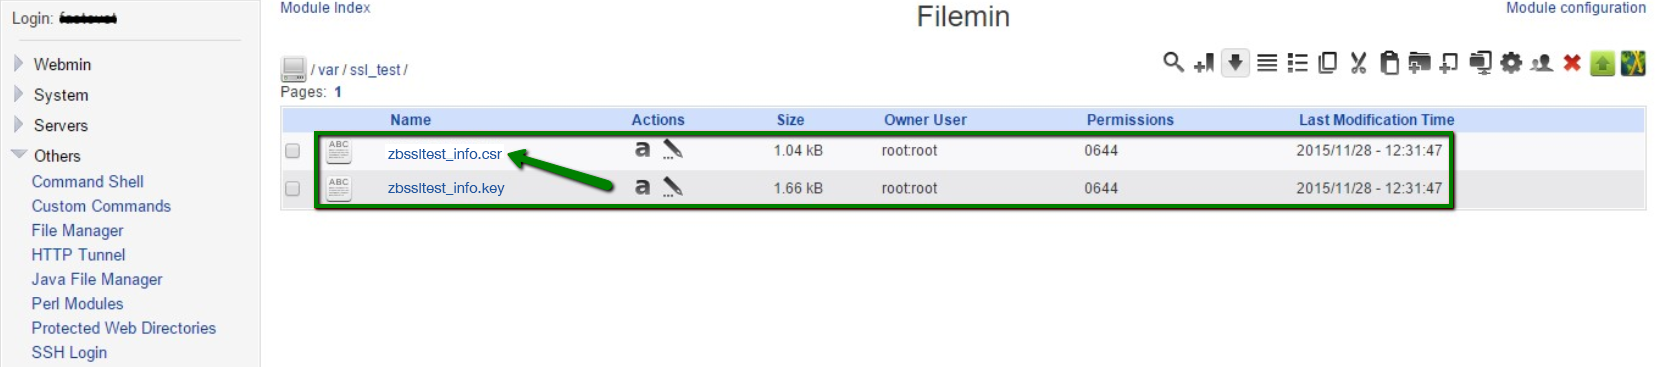Click the gear permissions icon in toolbar

(1511, 63)
